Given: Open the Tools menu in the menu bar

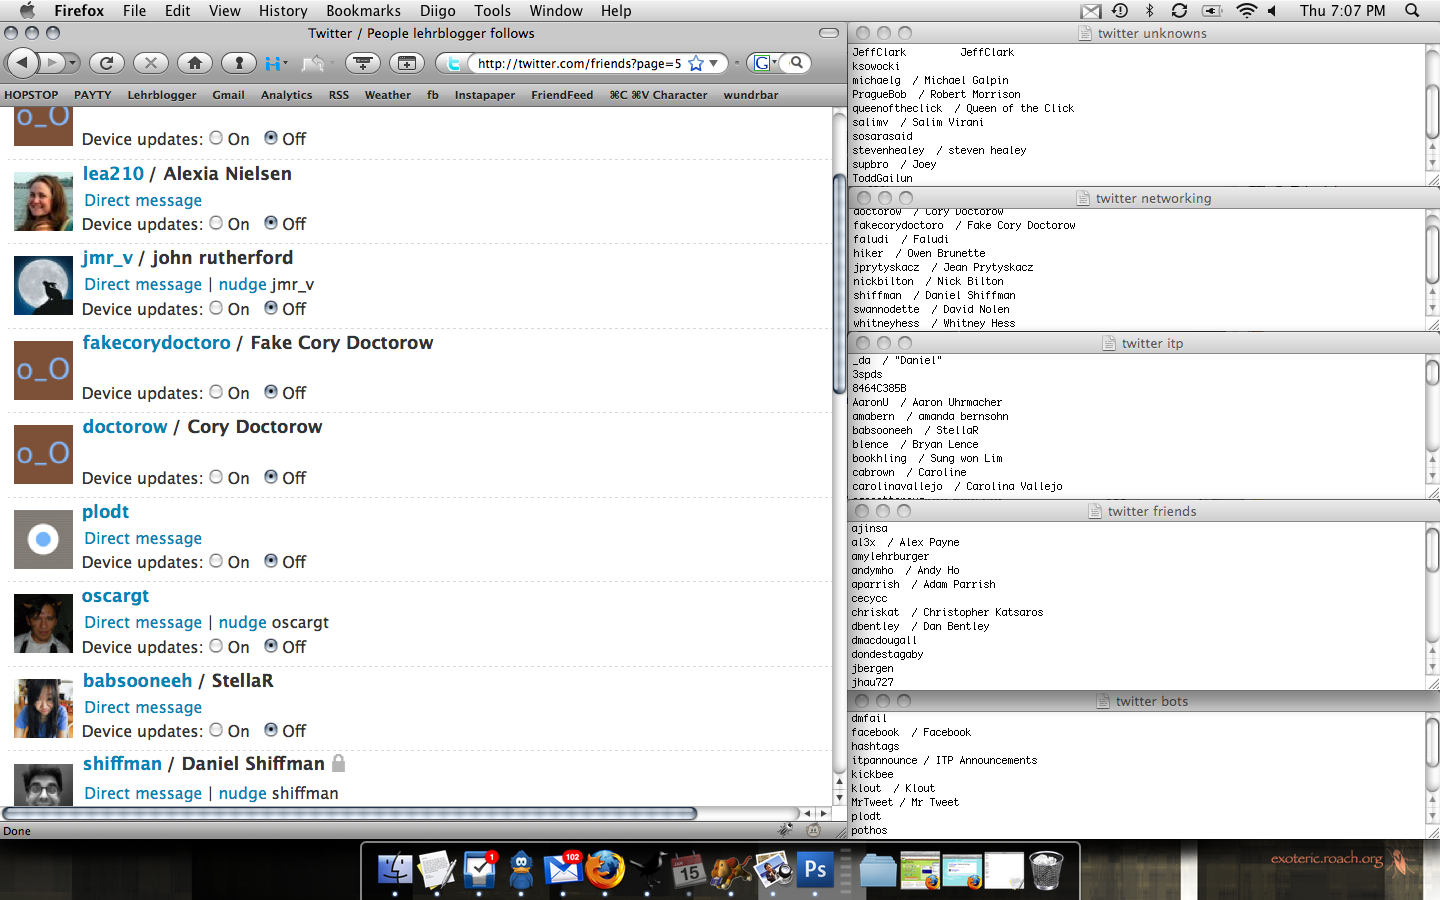Looking at the screenshot, I should 492,11.
